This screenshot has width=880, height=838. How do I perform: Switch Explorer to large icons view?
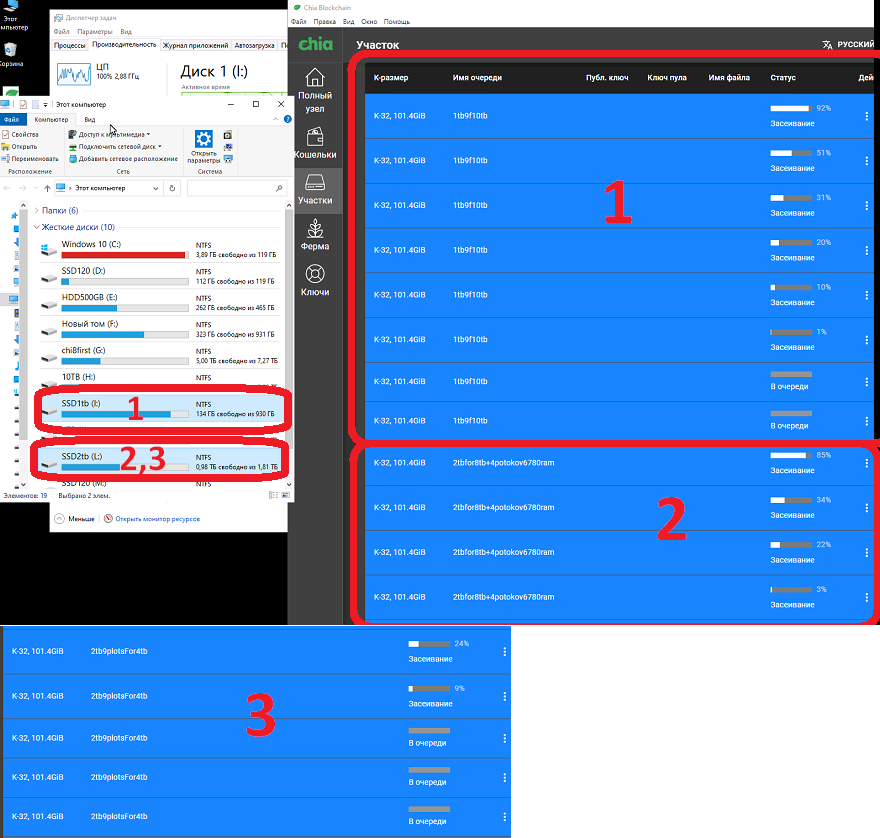[x=286, y=495]
